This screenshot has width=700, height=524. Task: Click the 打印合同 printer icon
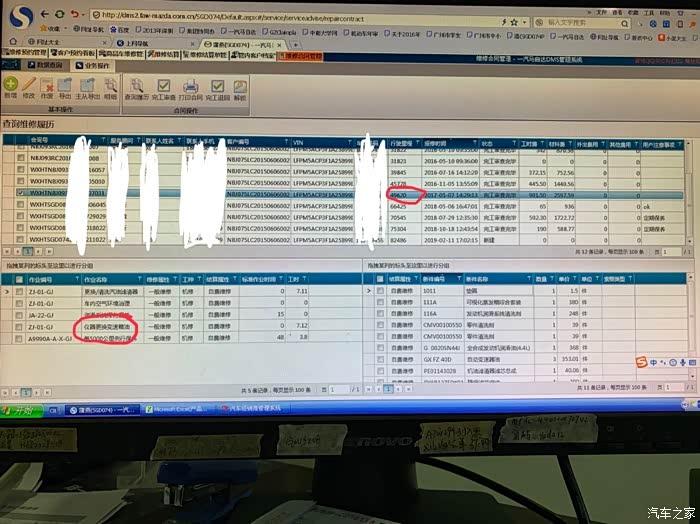click(x=191, y=86)
